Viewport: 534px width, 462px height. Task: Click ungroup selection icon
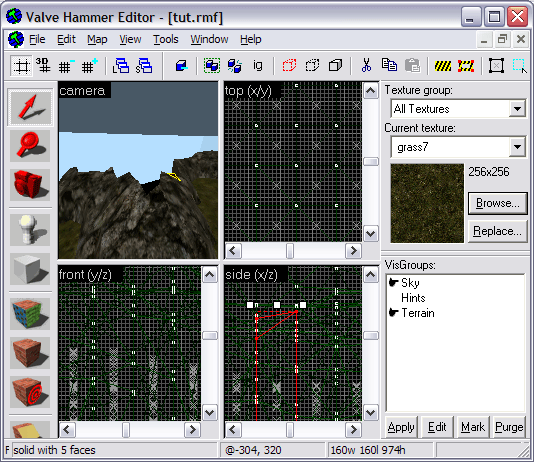234,66
